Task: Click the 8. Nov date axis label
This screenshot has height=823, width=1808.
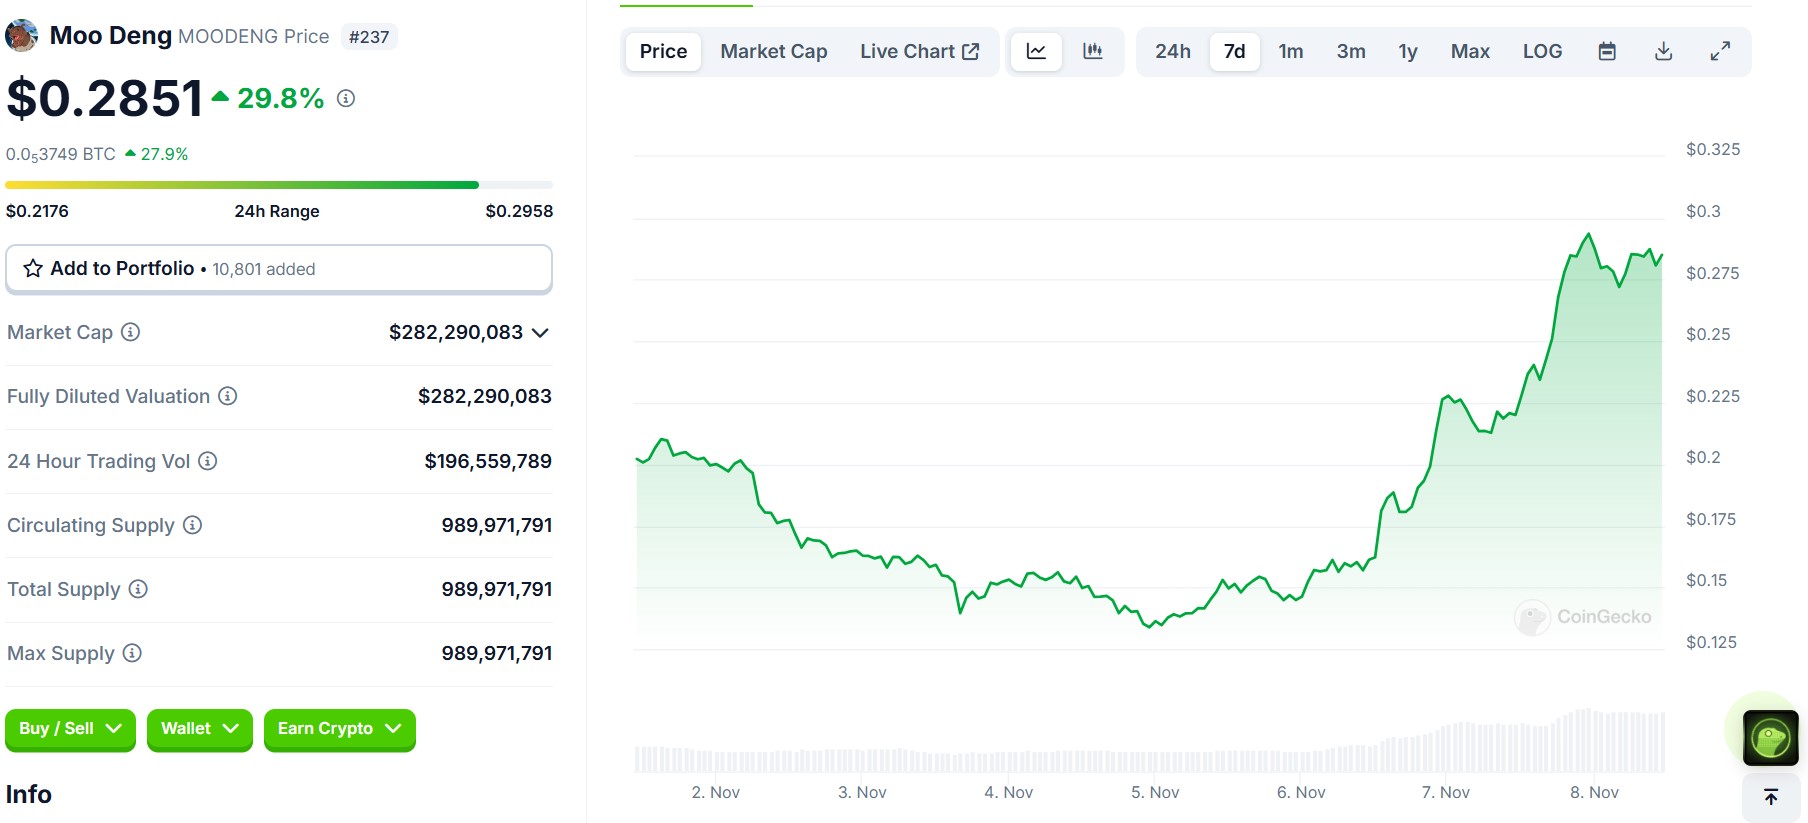Action: coord(1594,792)
